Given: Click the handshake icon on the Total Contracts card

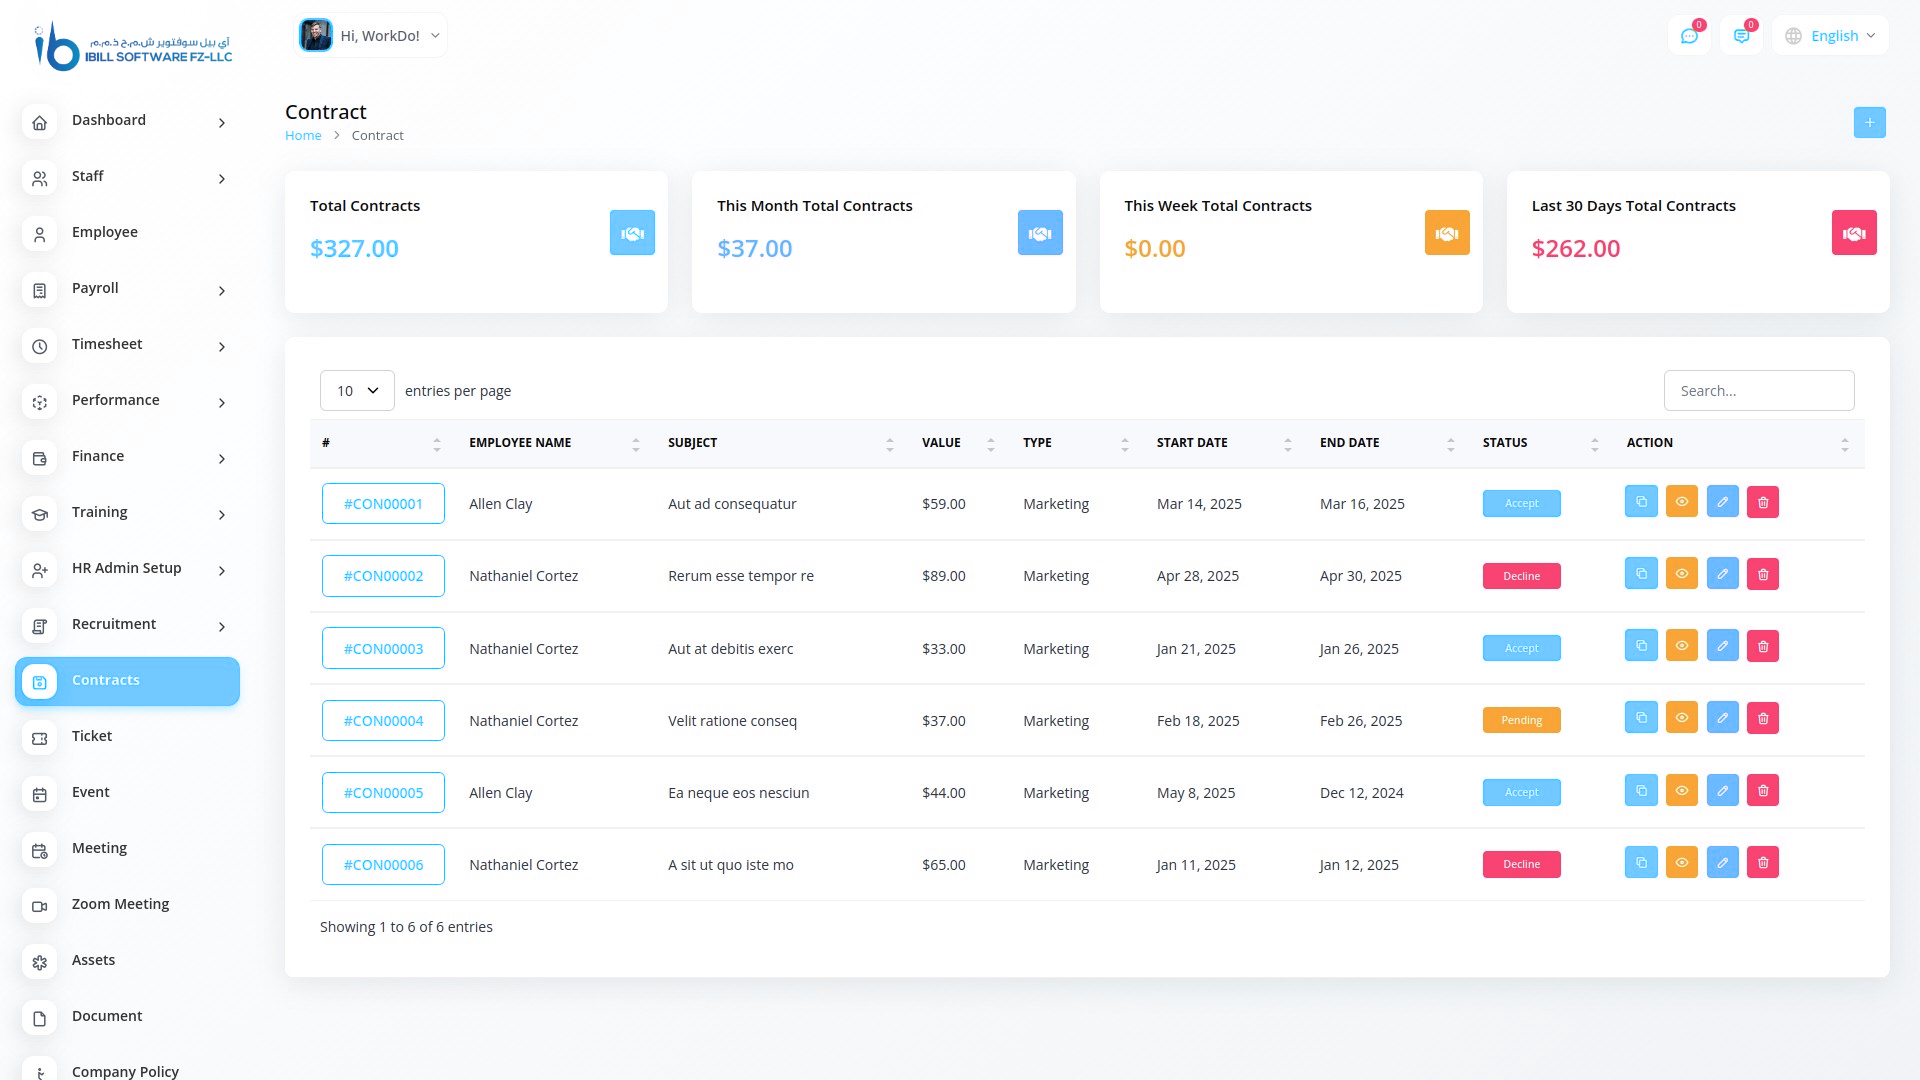Looking at the screenshot, I should point(632,233).
